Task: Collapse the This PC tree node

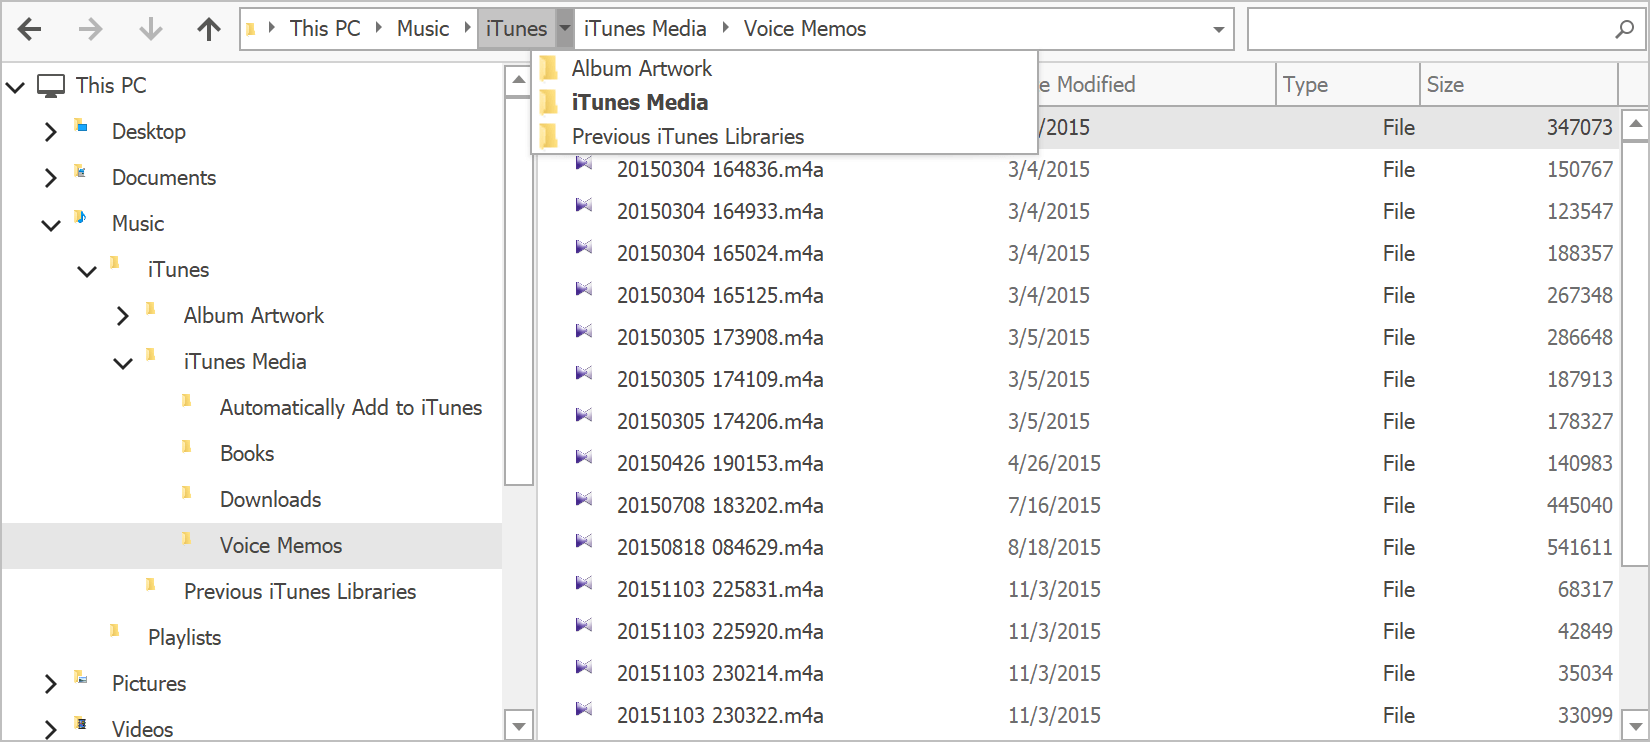Action: (15, 87)
